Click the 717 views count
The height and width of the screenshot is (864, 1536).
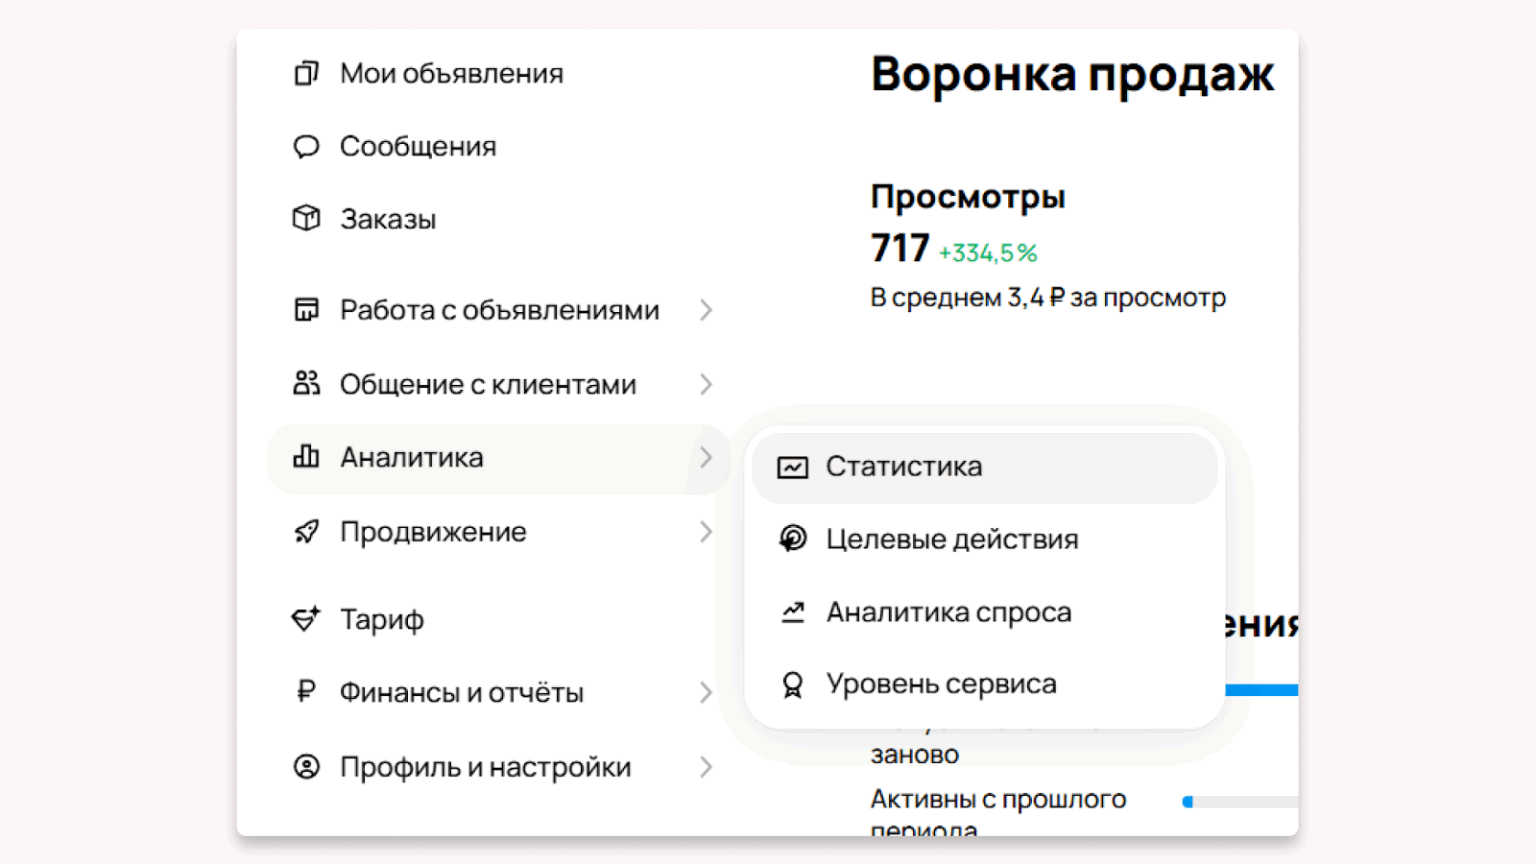[900, 248]
